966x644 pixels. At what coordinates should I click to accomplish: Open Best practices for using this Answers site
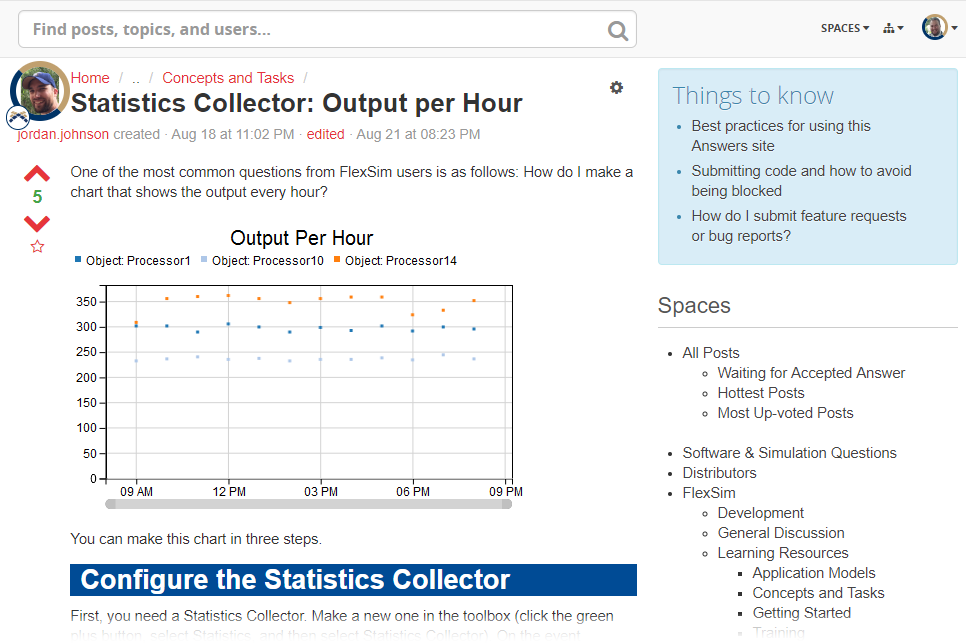781,136
